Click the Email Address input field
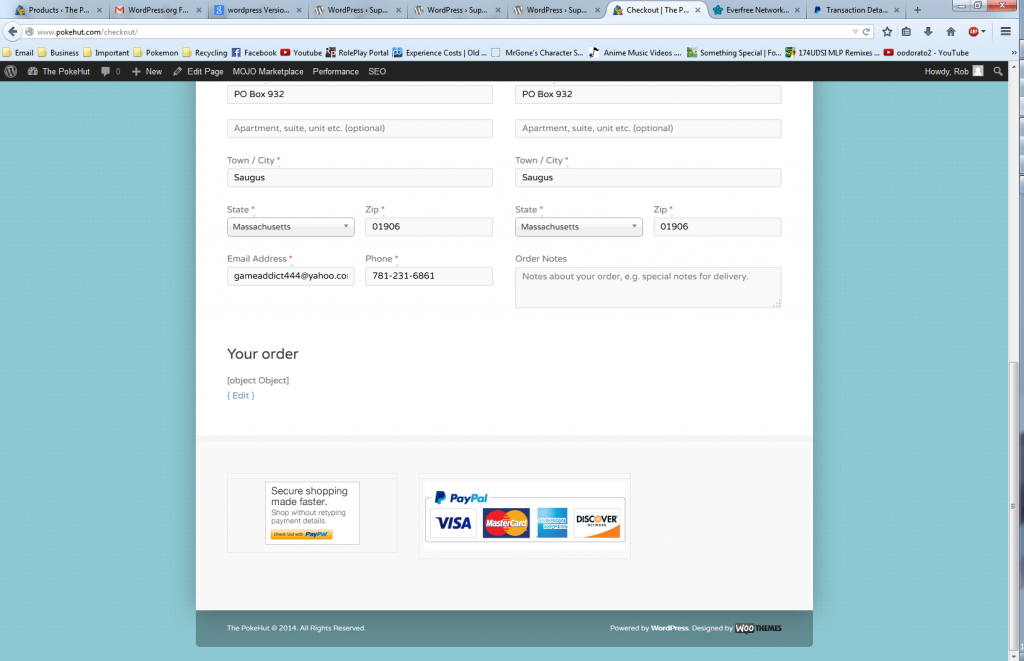The width and height of the screenshot is (1024, 661). 290,276
